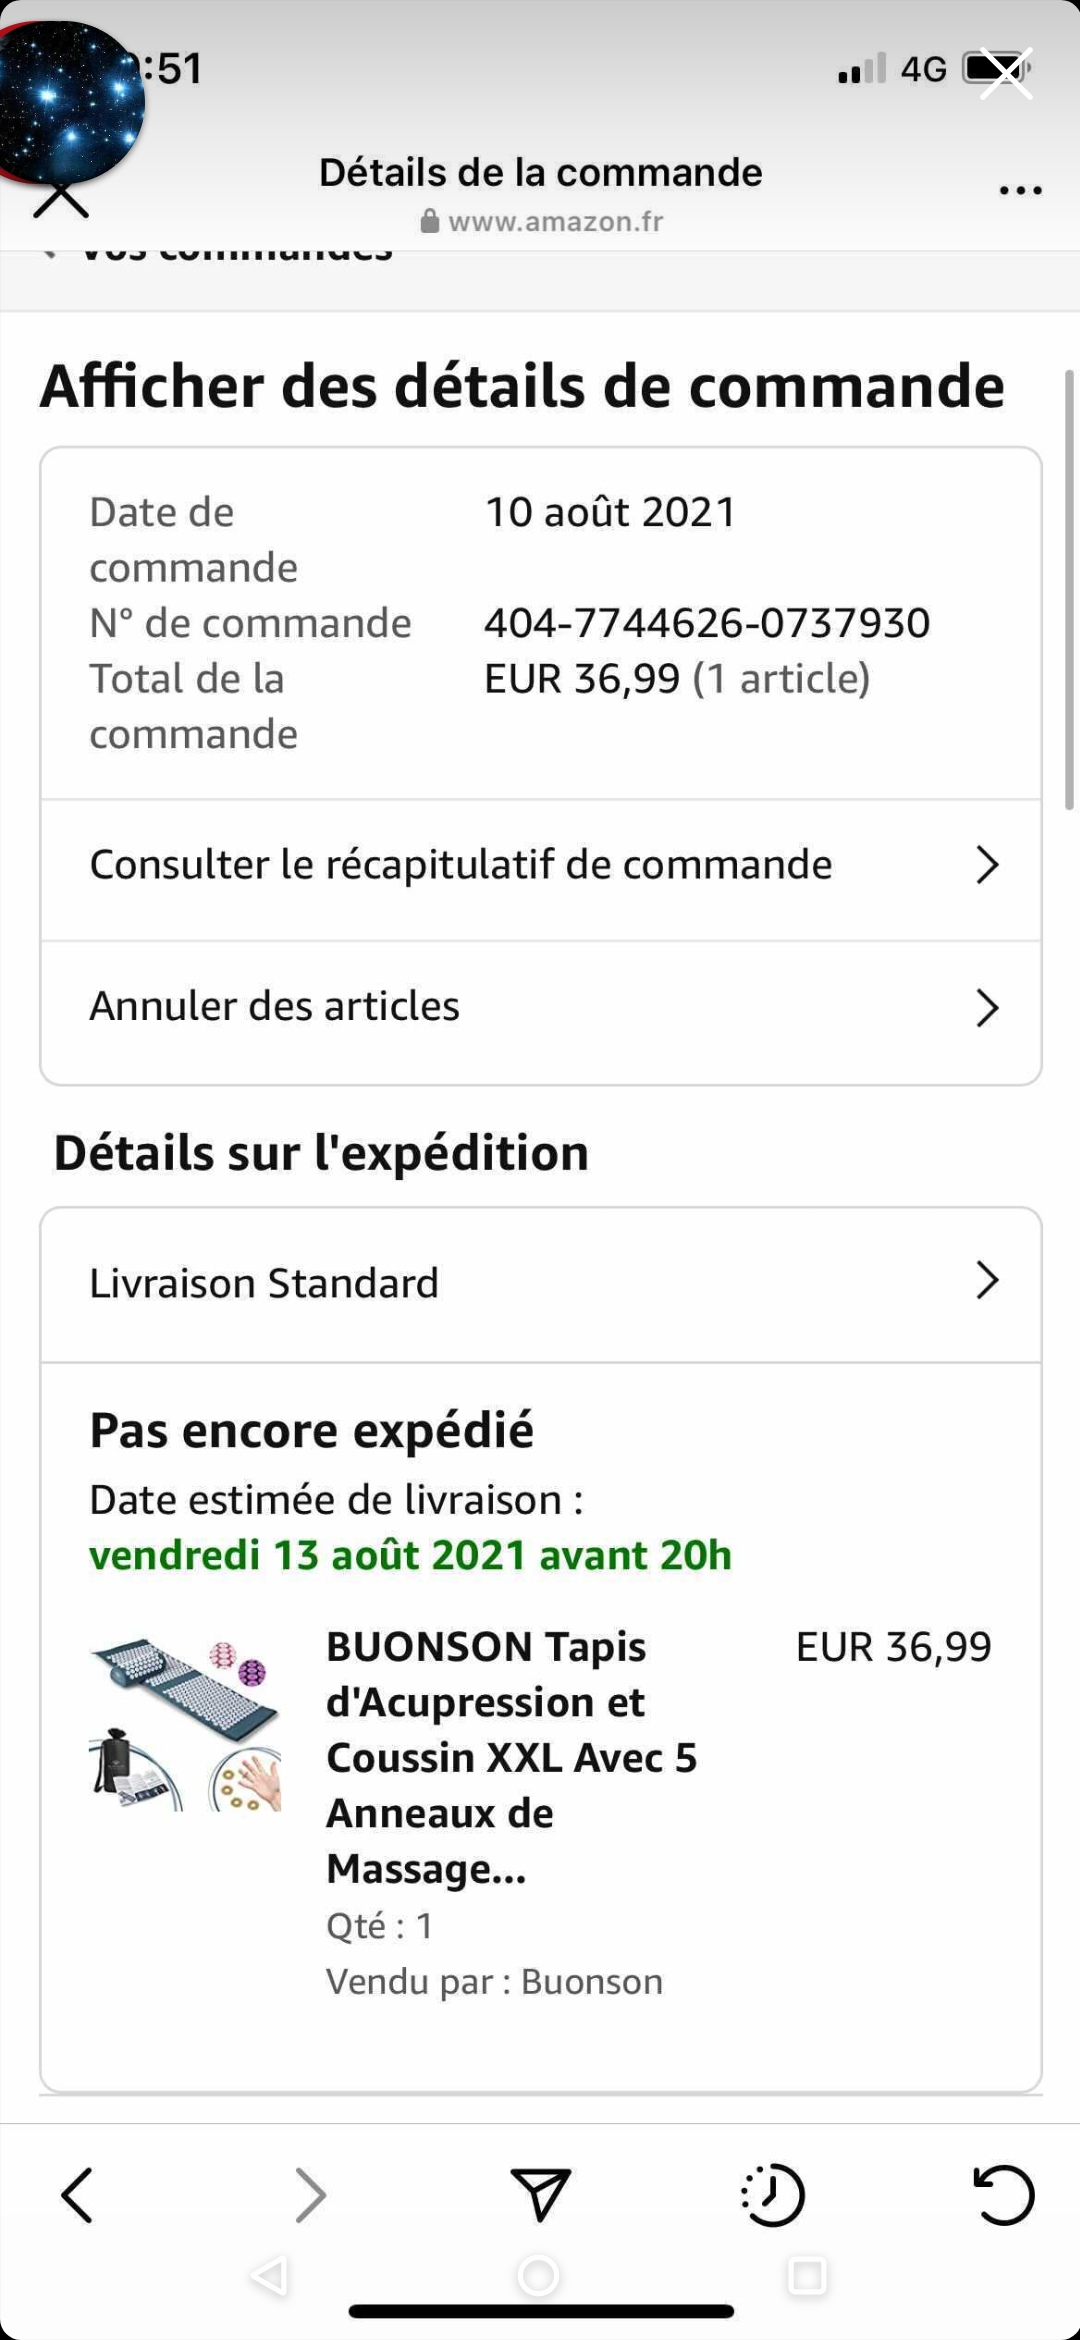Open the three-dots more options menu

click(1021, 190)
